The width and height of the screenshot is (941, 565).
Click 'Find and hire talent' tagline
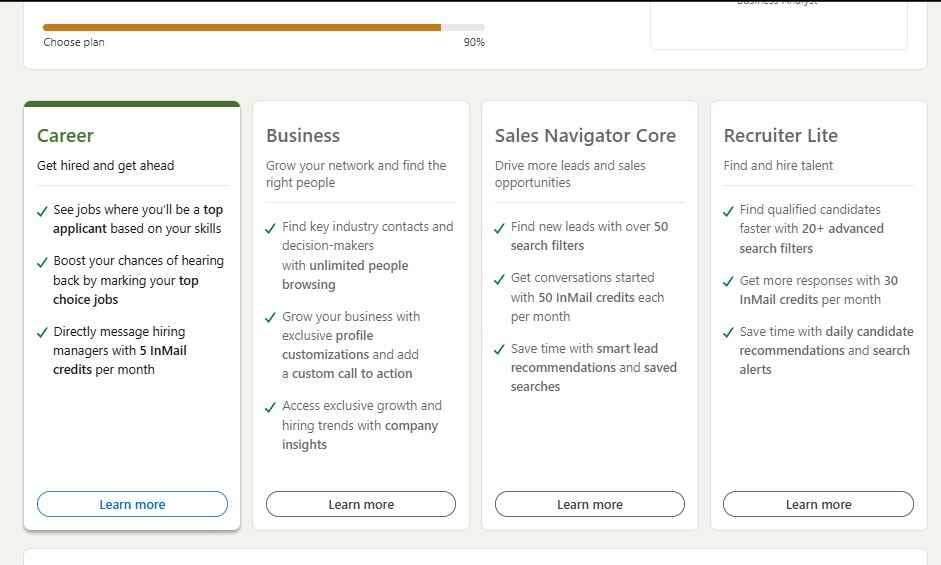pyautogui.click(x=778, y=166)
